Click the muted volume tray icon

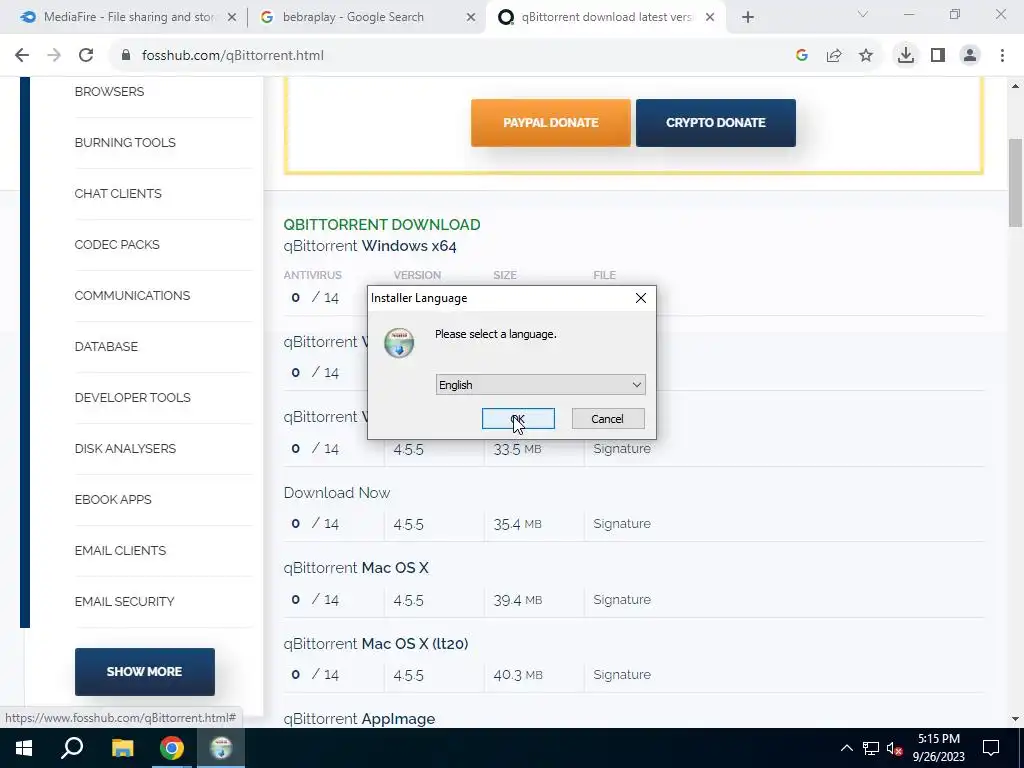pyautogui.click(x=895, y=748)
